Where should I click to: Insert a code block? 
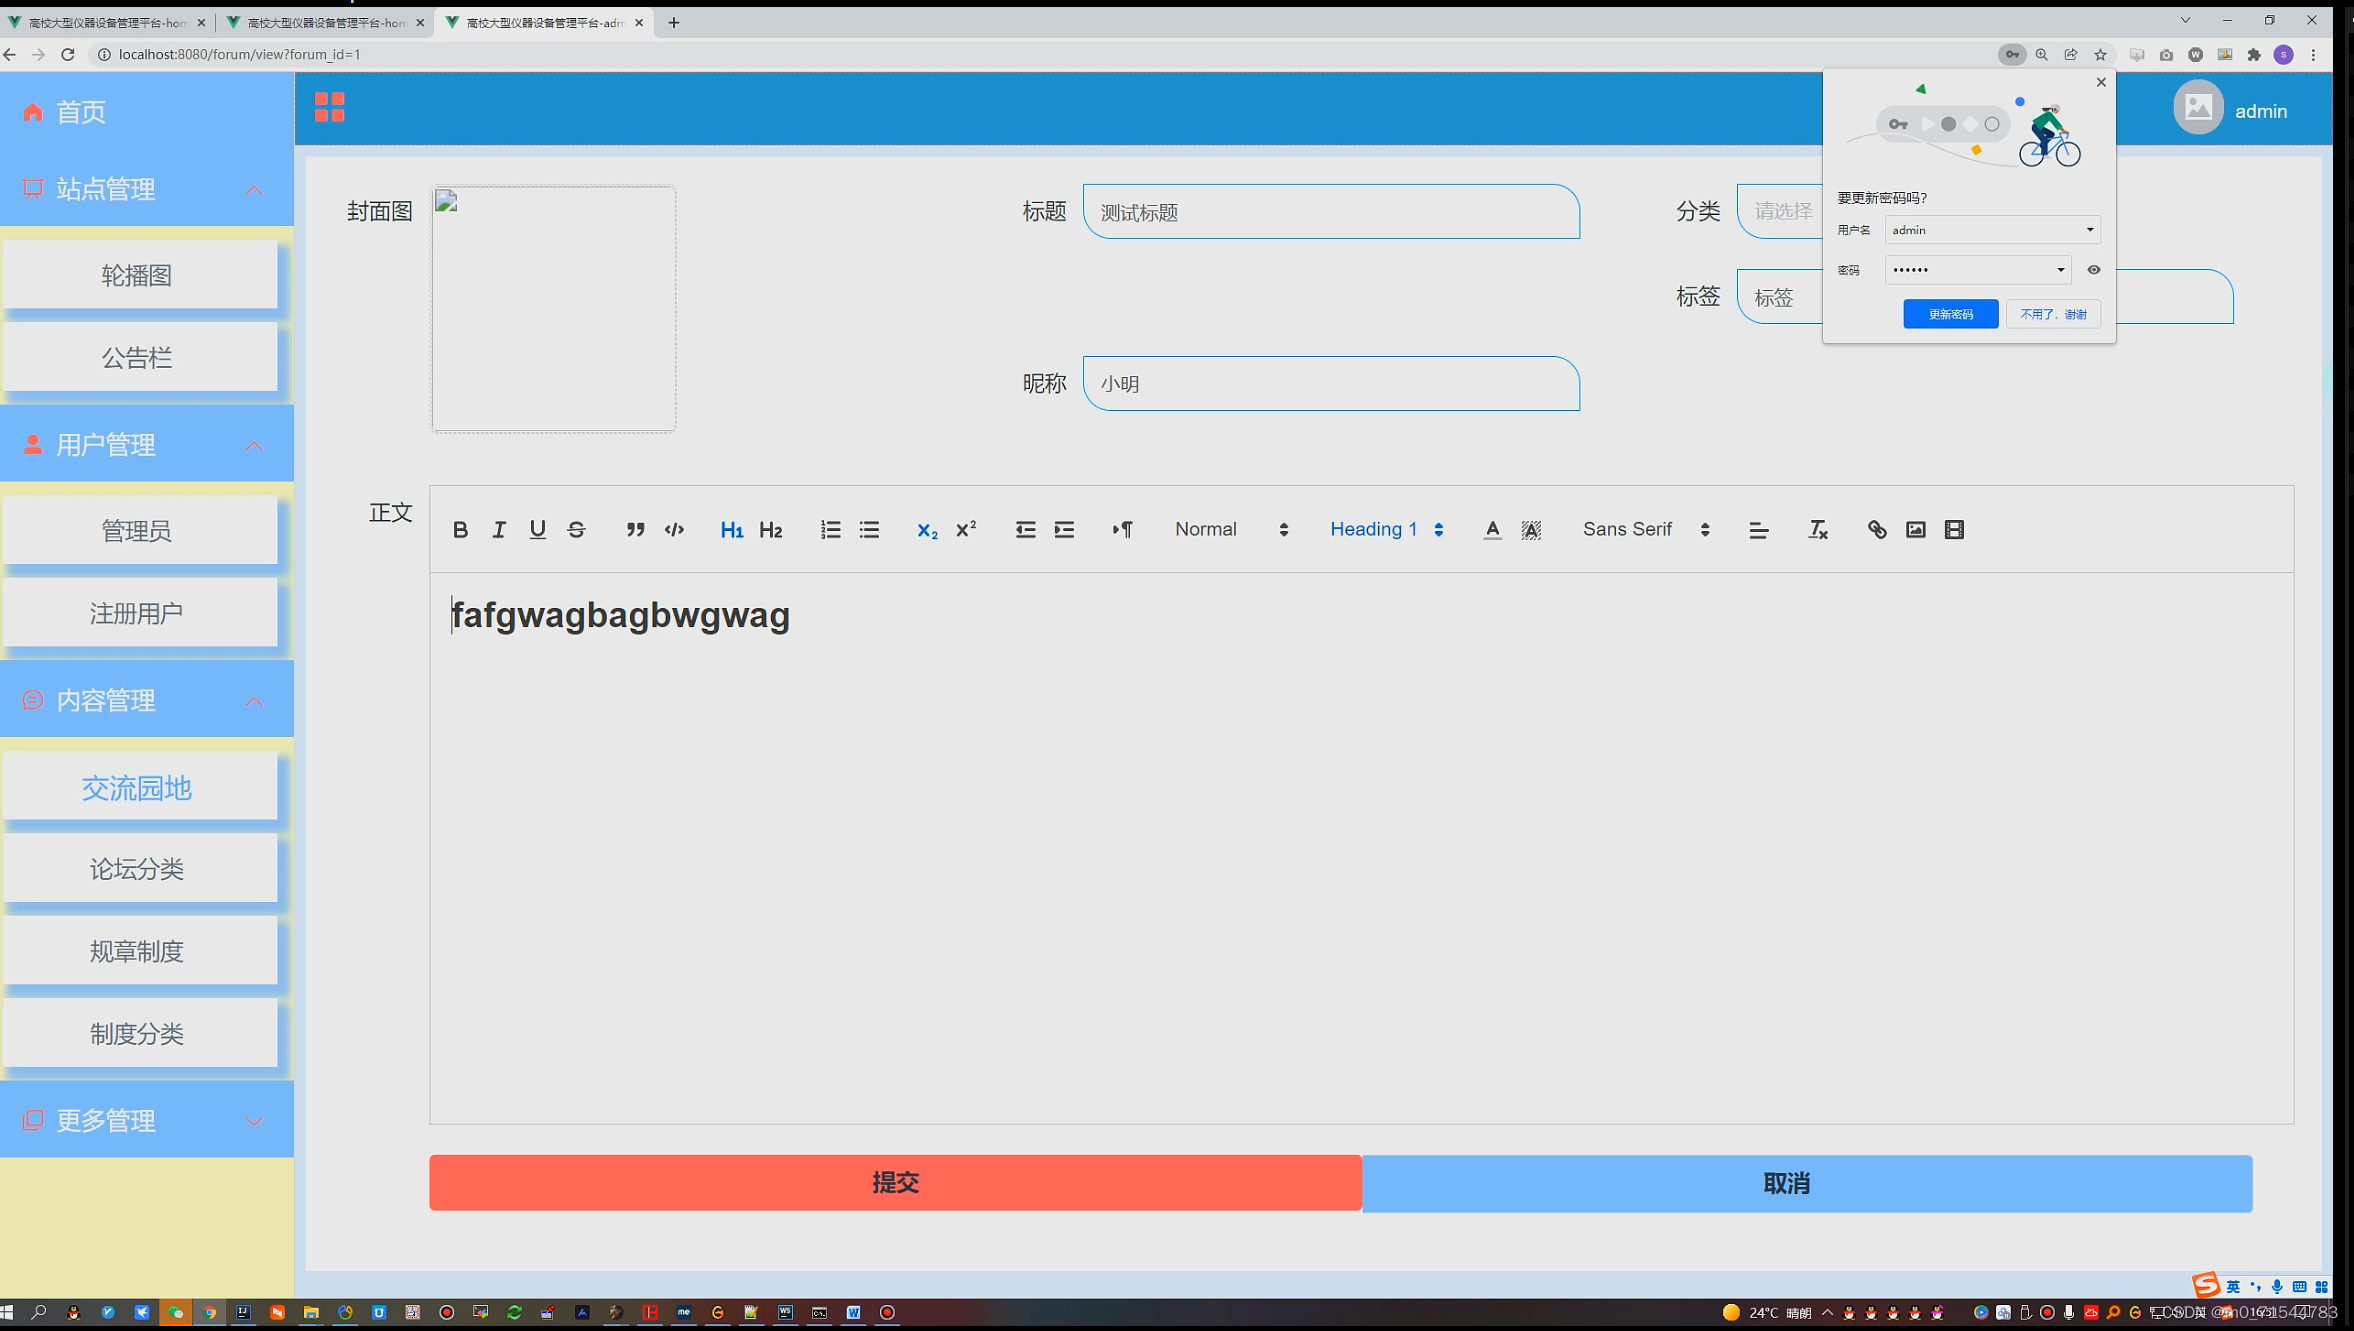(x=674, y=530)
